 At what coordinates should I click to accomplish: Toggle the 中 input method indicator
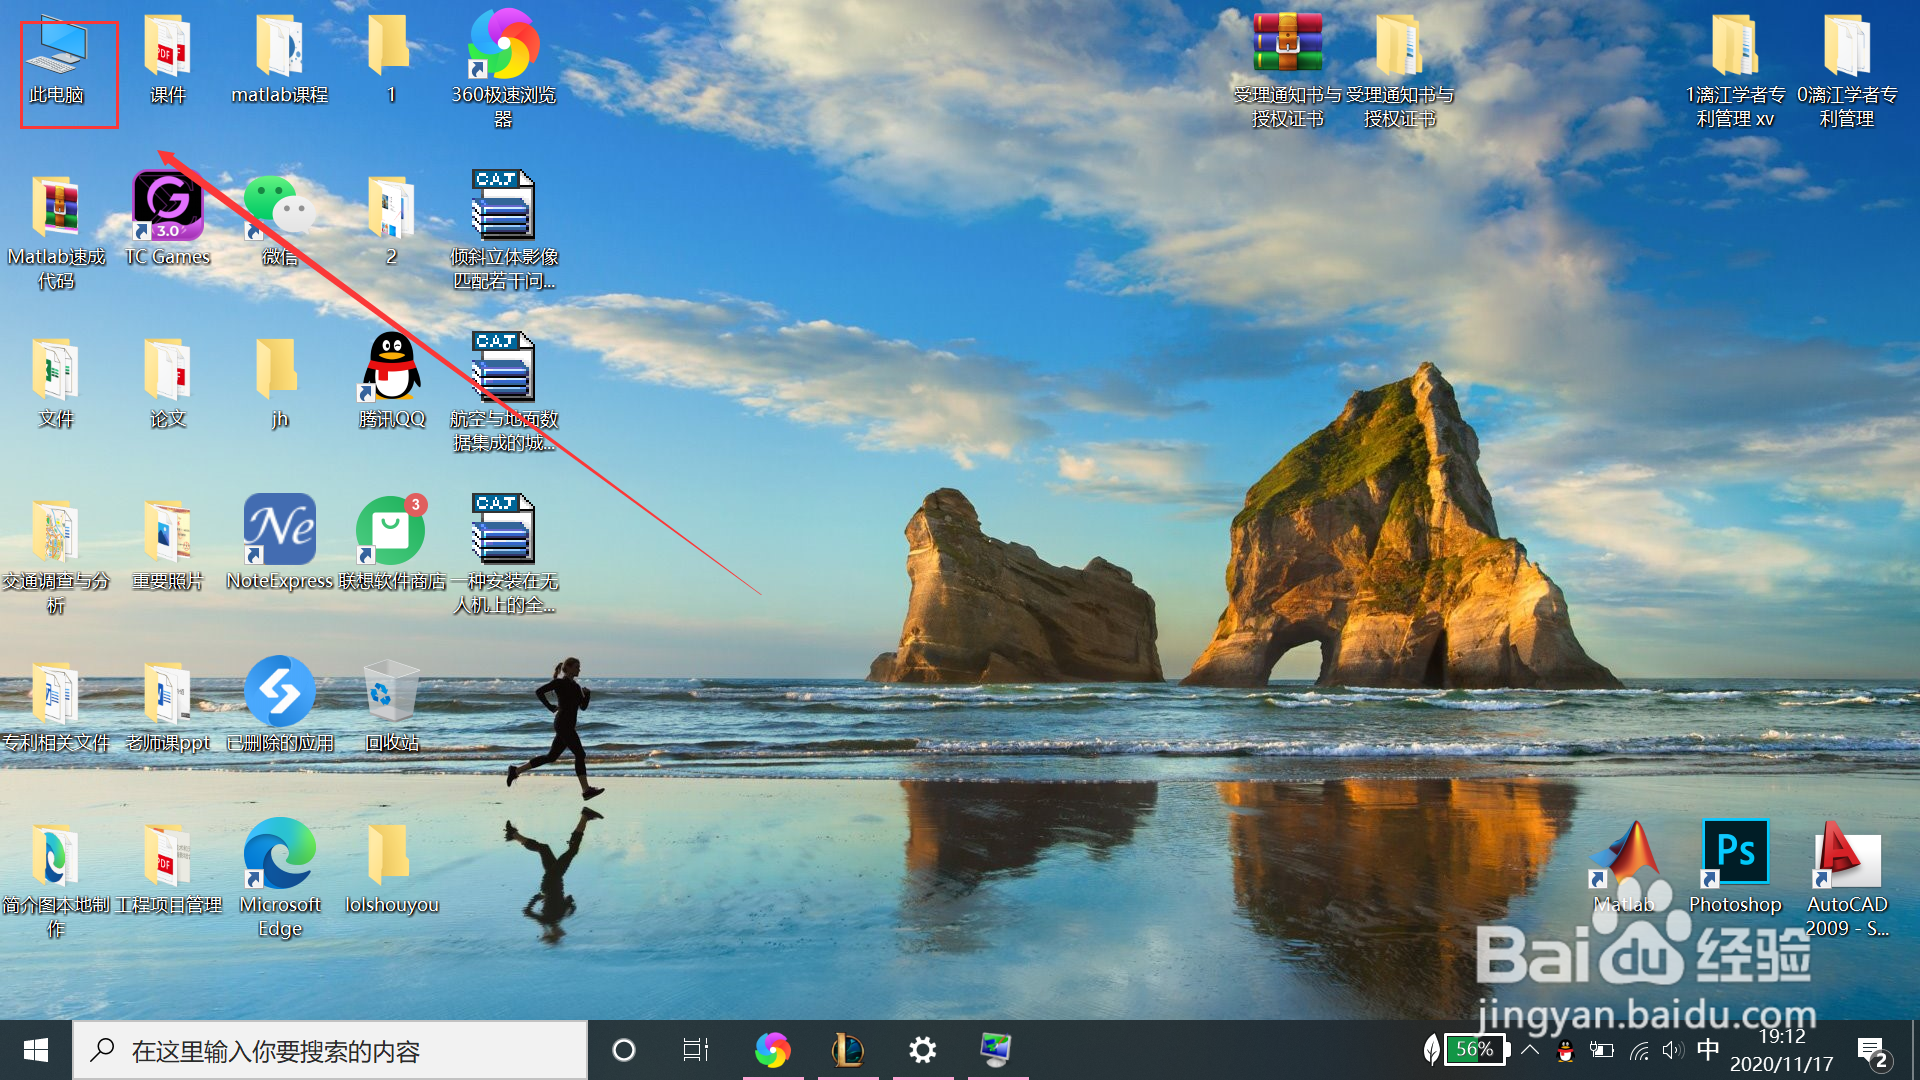pyautogui.click(x=1708, y=1050)
